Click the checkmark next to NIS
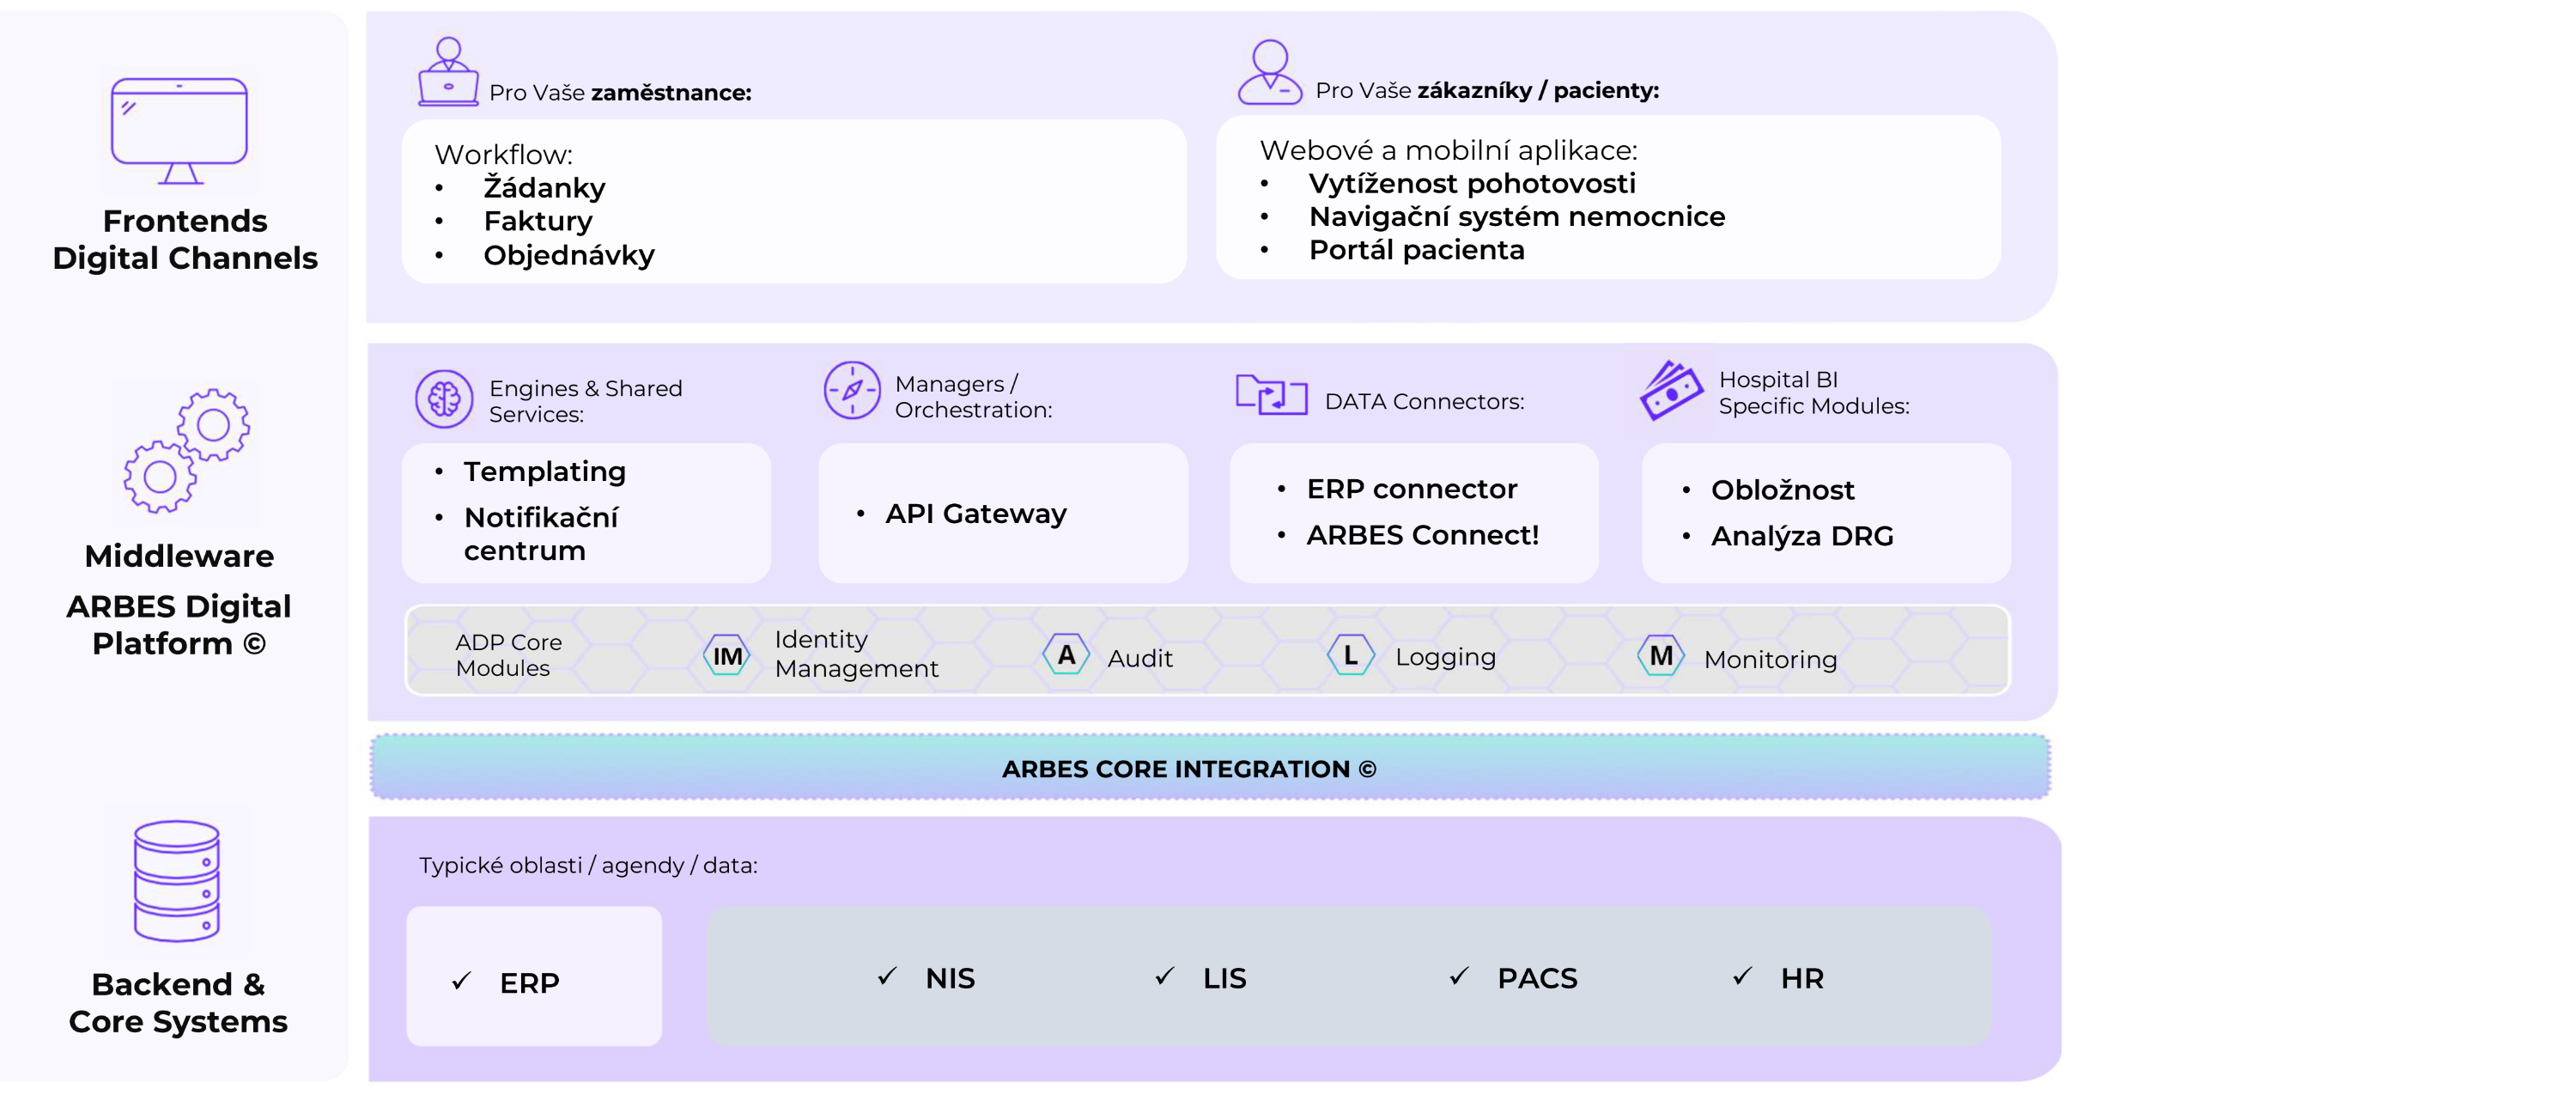This screenshot has width=2576, height=1095. point(887,976)
